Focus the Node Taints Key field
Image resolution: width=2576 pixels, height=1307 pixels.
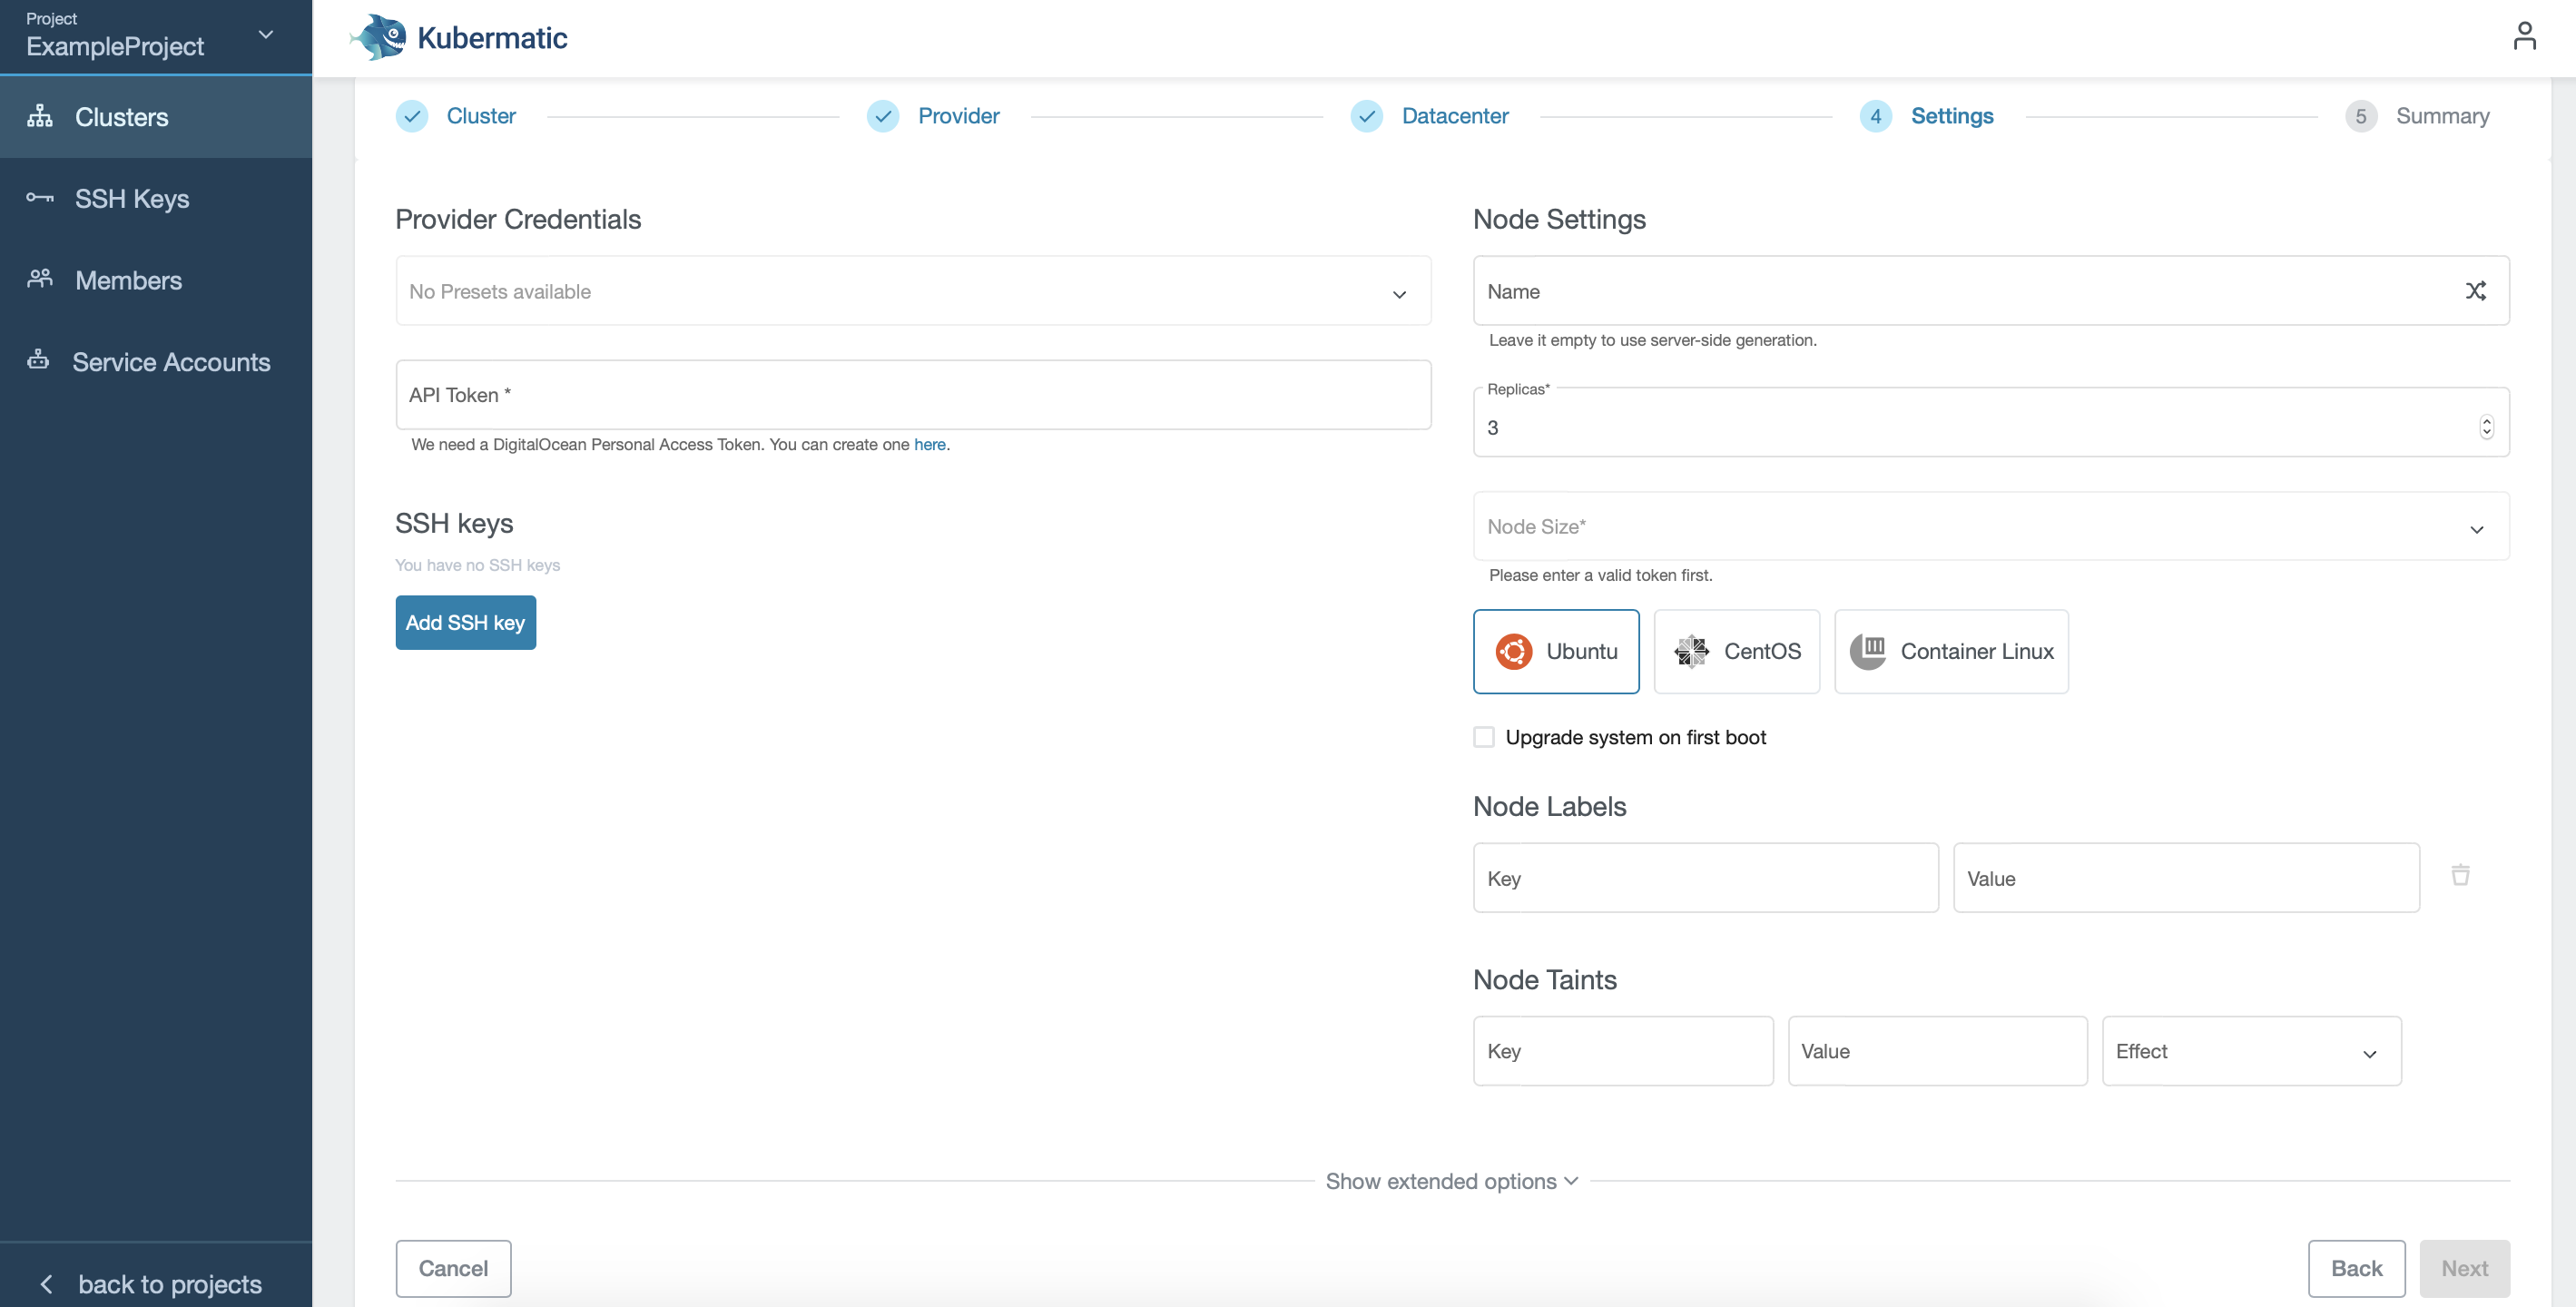pos(1623,1051)
